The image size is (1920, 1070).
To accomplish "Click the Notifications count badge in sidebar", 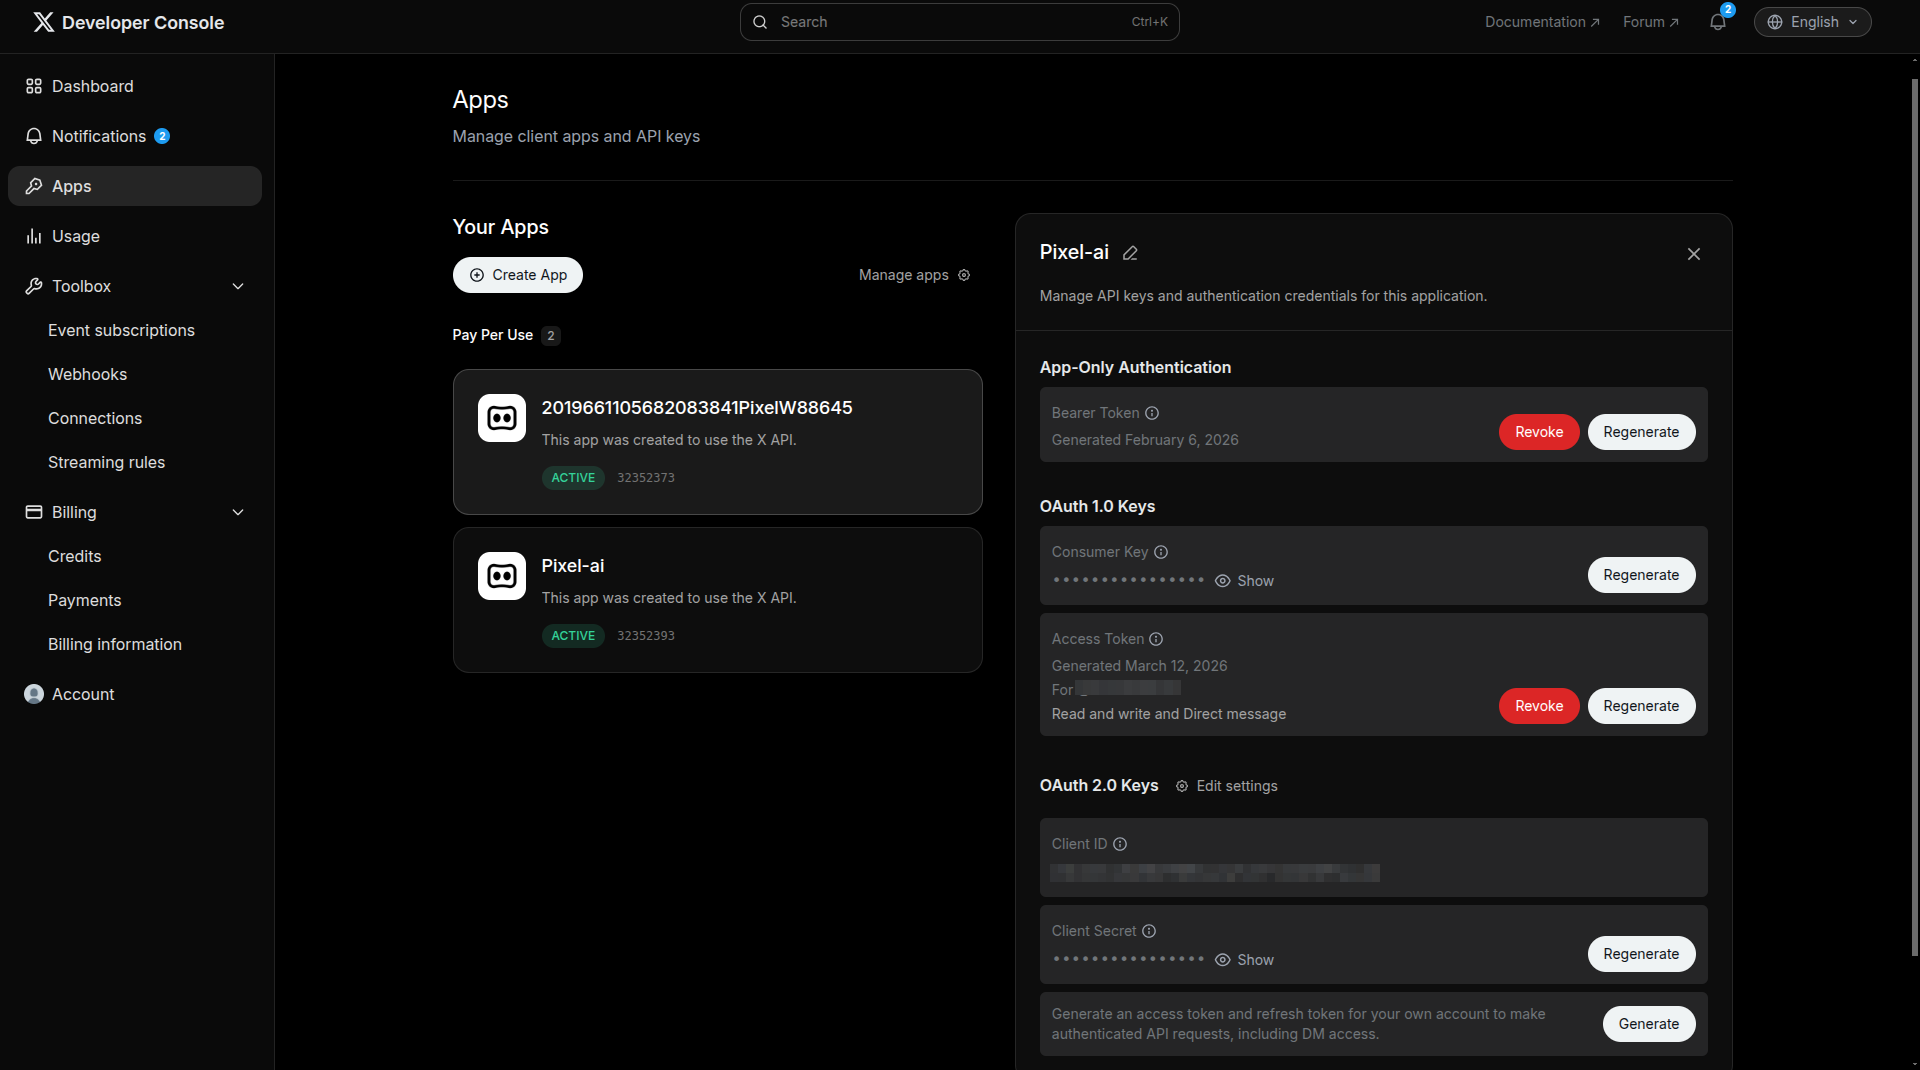I will click(162, 136).
